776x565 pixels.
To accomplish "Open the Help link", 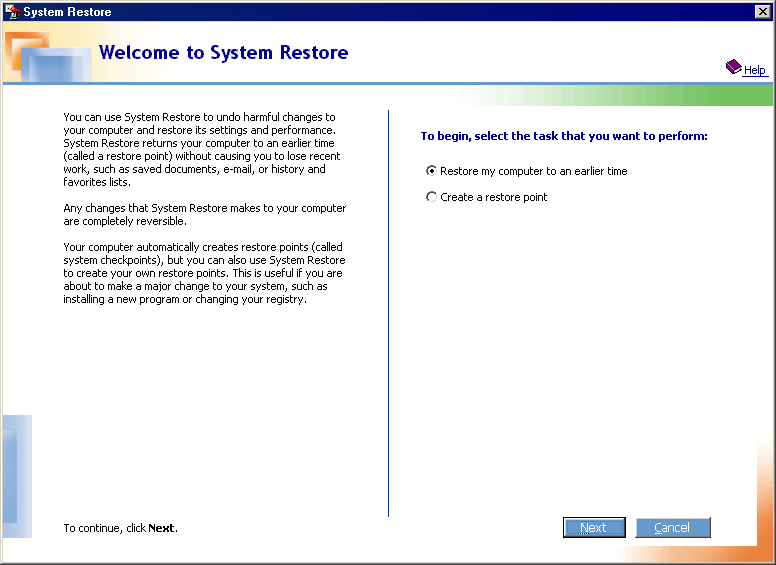I will pyautogui.click(x=754, y=70).
